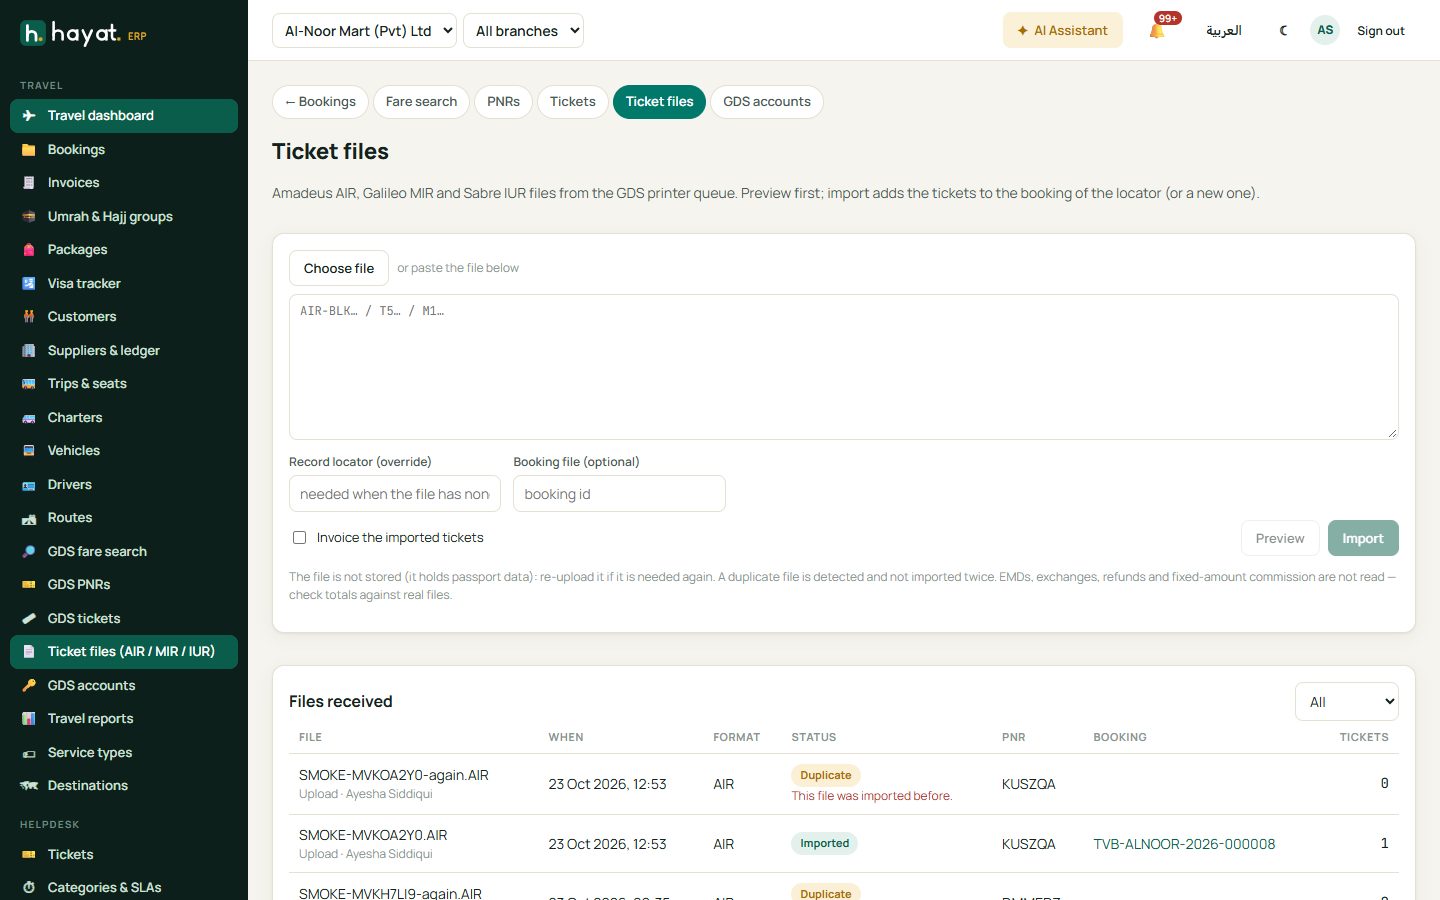Click the Umrah & Hajj groups icon
Viewport: 1440px width, 900px height.
point(29,217)
